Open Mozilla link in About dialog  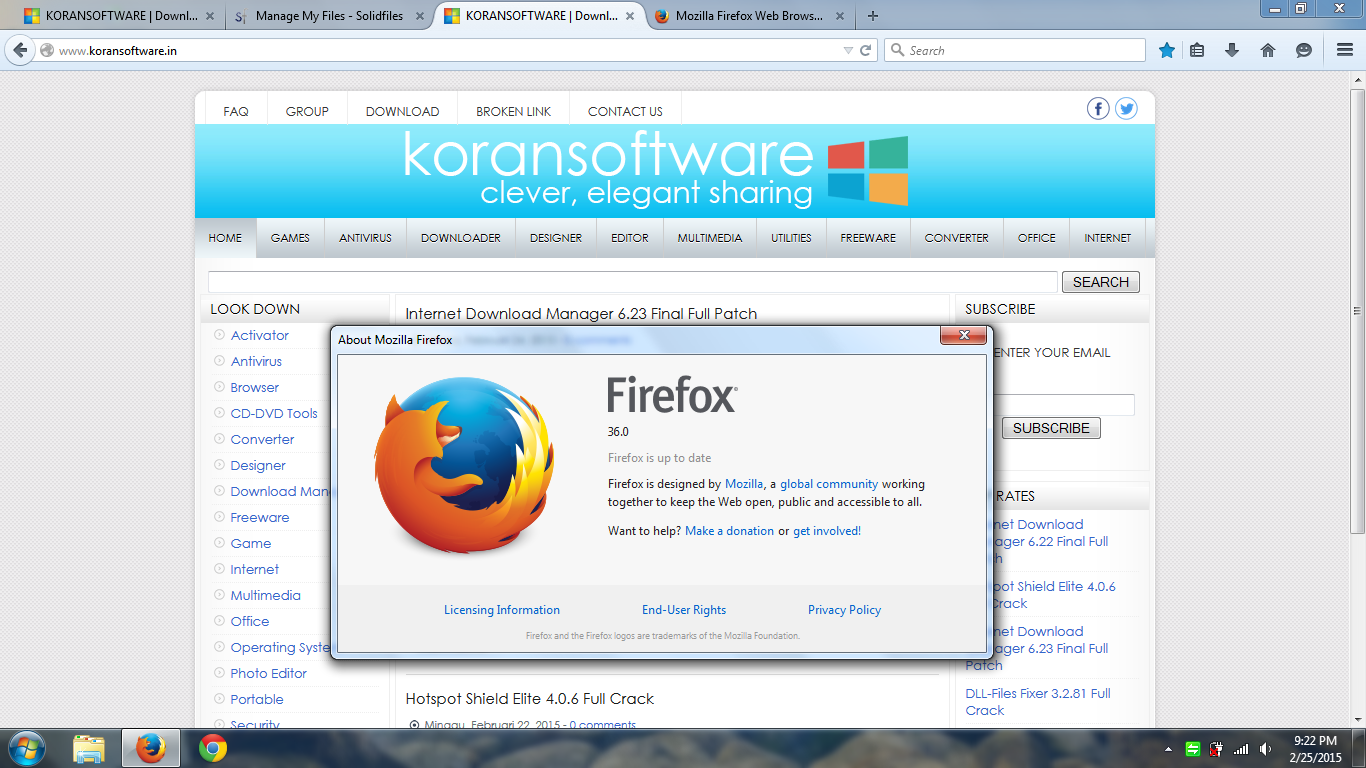pos(744,484)
